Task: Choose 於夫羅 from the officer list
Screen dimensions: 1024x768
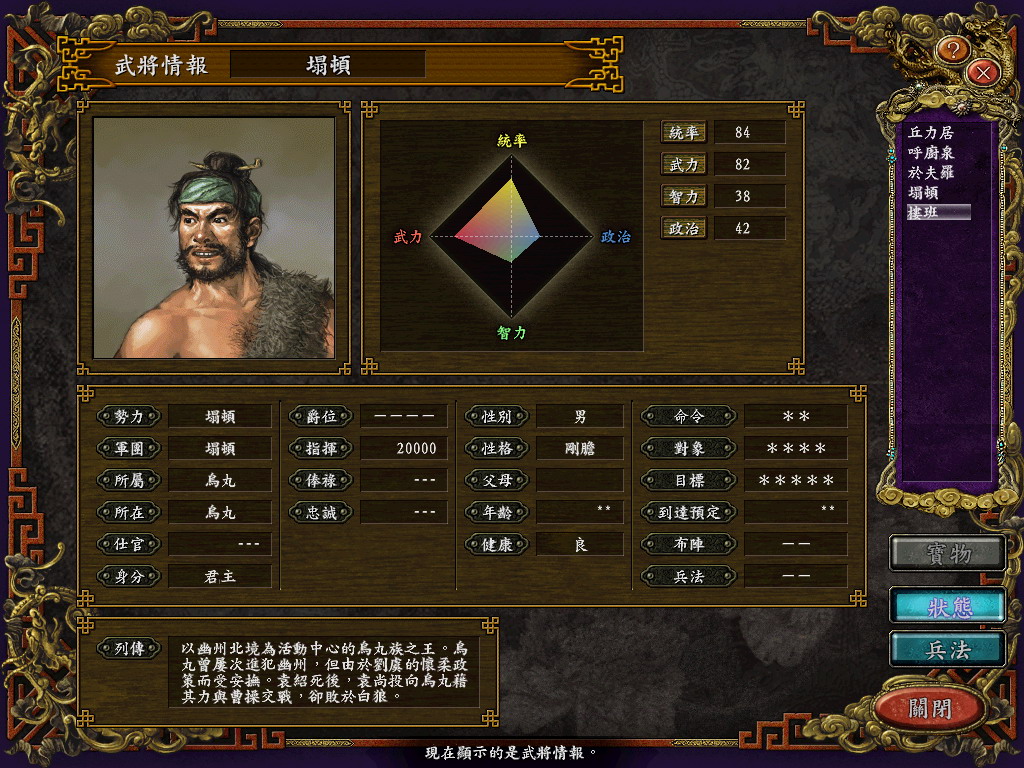Action: (931, 172)
